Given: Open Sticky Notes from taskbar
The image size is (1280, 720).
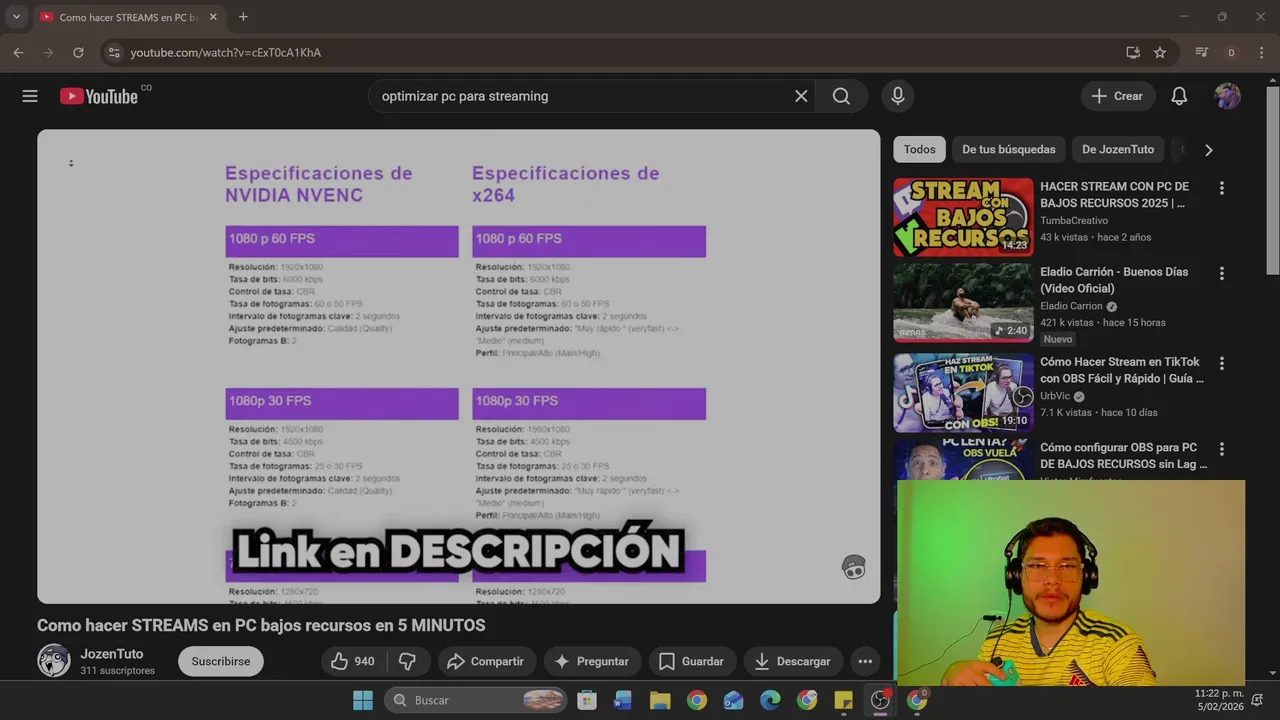Looking at the screenshot, I should pyautogui.click(x=843, y=700).
